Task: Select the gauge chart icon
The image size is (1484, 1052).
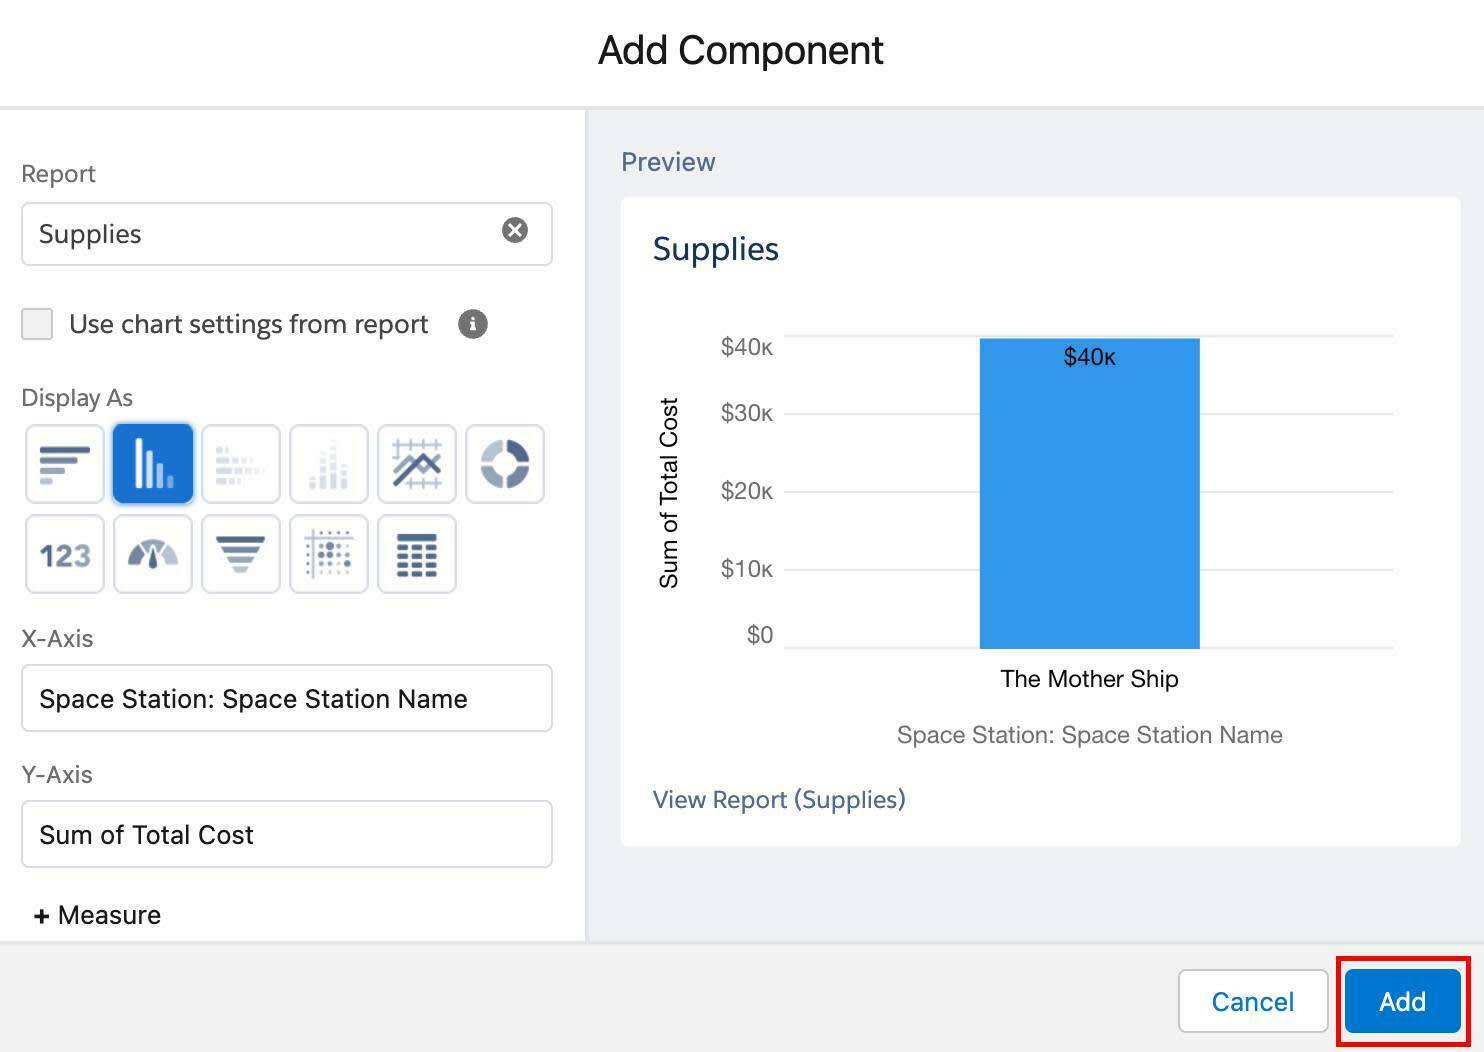Action: click(153, 554)
